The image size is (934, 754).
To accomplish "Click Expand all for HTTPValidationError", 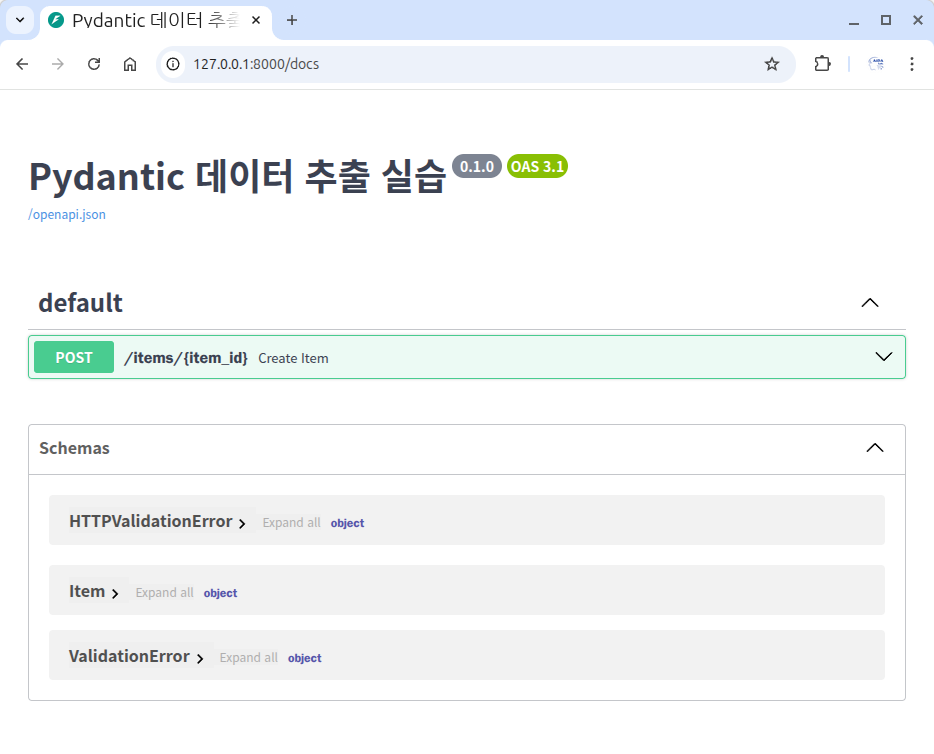I will 291,522.
